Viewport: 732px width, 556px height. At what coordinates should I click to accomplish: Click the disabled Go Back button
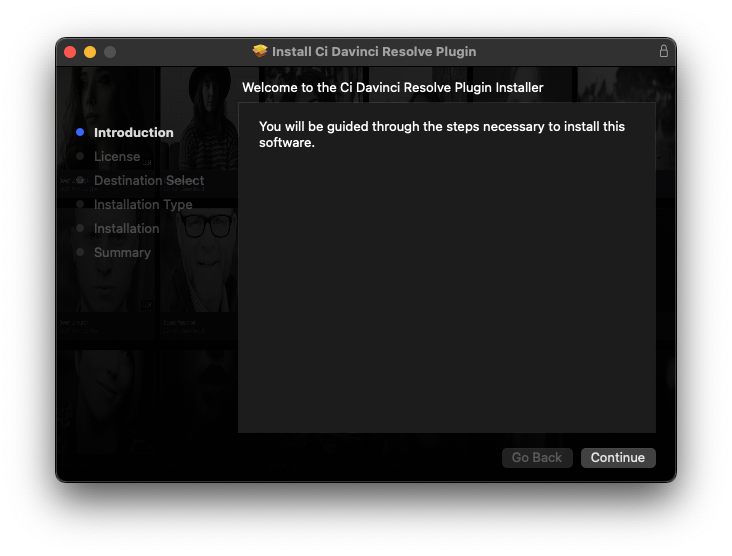coord(537,457)
